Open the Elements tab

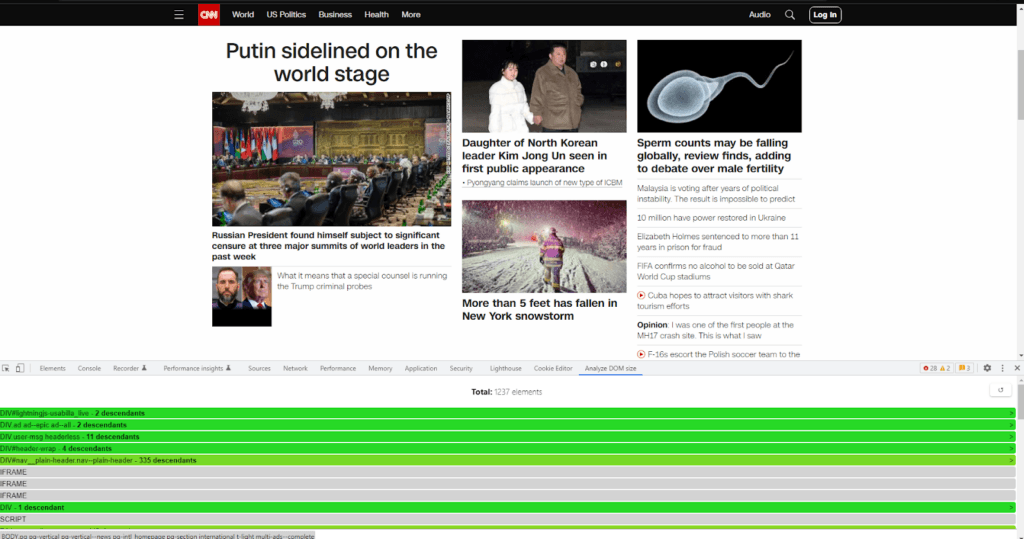(x=52, y=368)
